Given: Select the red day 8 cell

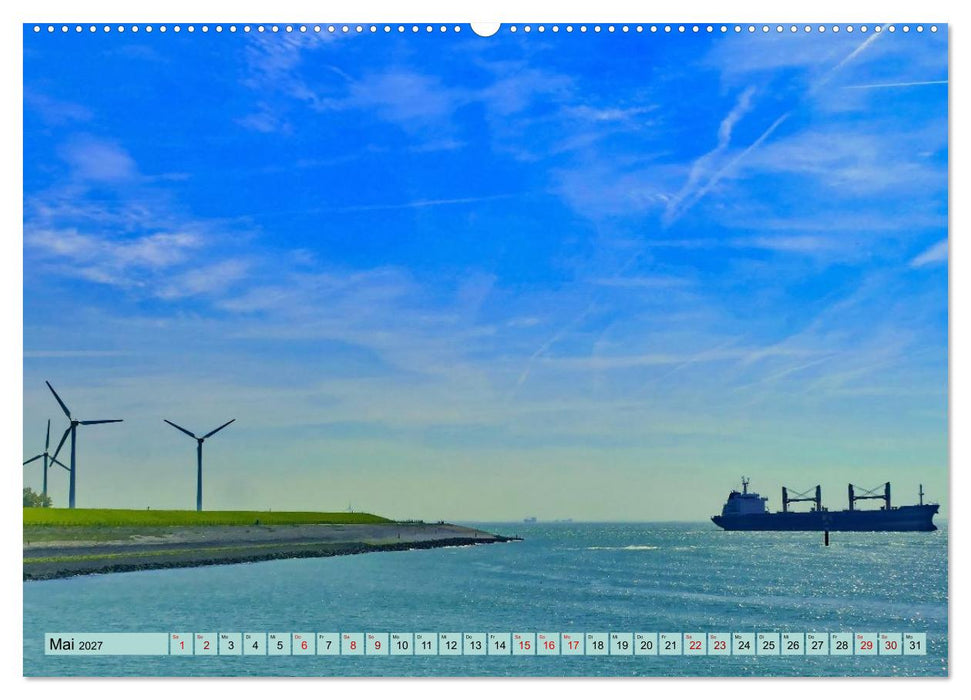Looking at the screenshot, I should [x=352, y=644].
